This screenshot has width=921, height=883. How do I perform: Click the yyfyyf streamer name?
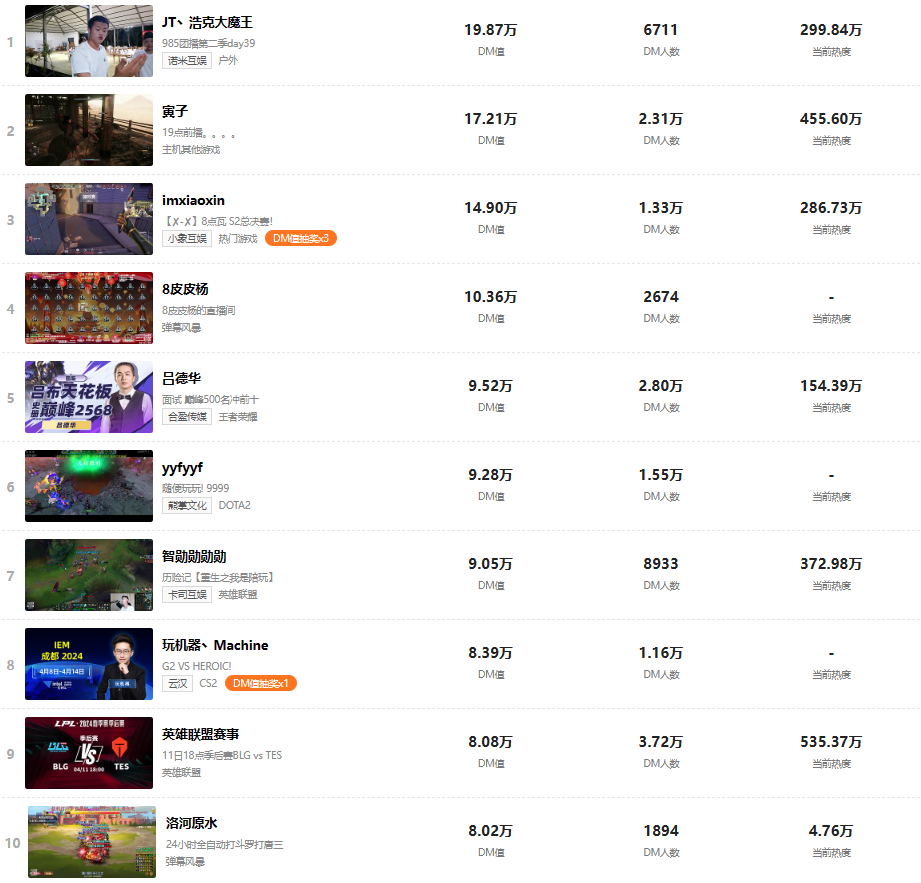[x=182, y=468]
